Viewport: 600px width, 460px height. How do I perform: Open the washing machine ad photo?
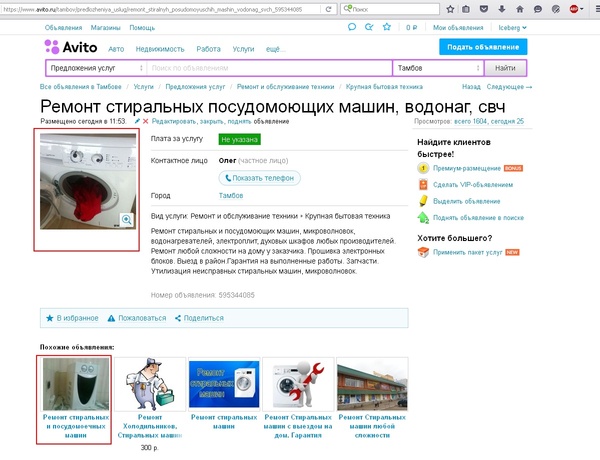click(88, 181)
